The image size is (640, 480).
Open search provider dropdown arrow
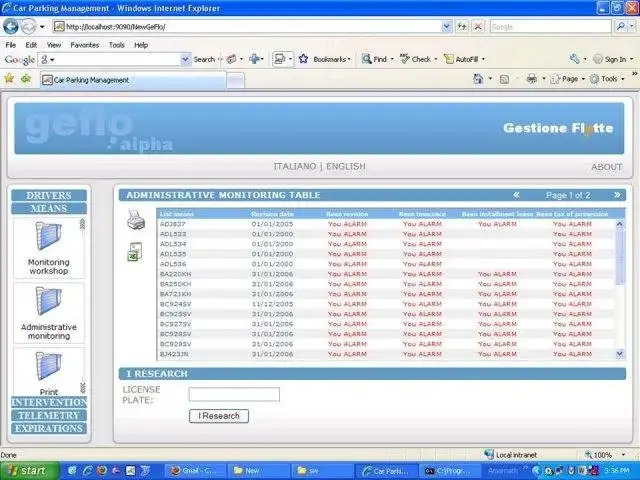(631, 27)
